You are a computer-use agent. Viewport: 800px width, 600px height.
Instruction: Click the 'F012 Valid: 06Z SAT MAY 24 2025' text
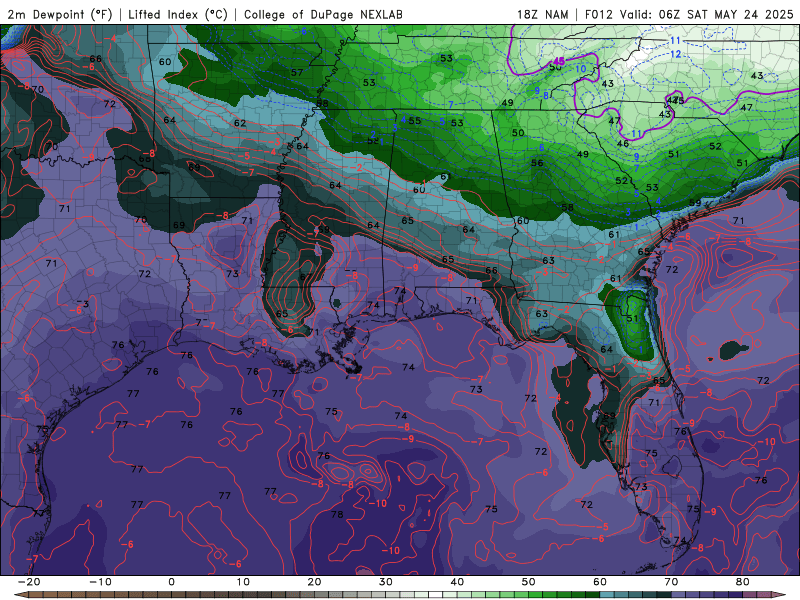pyautogui.click(x=689, y=14)
